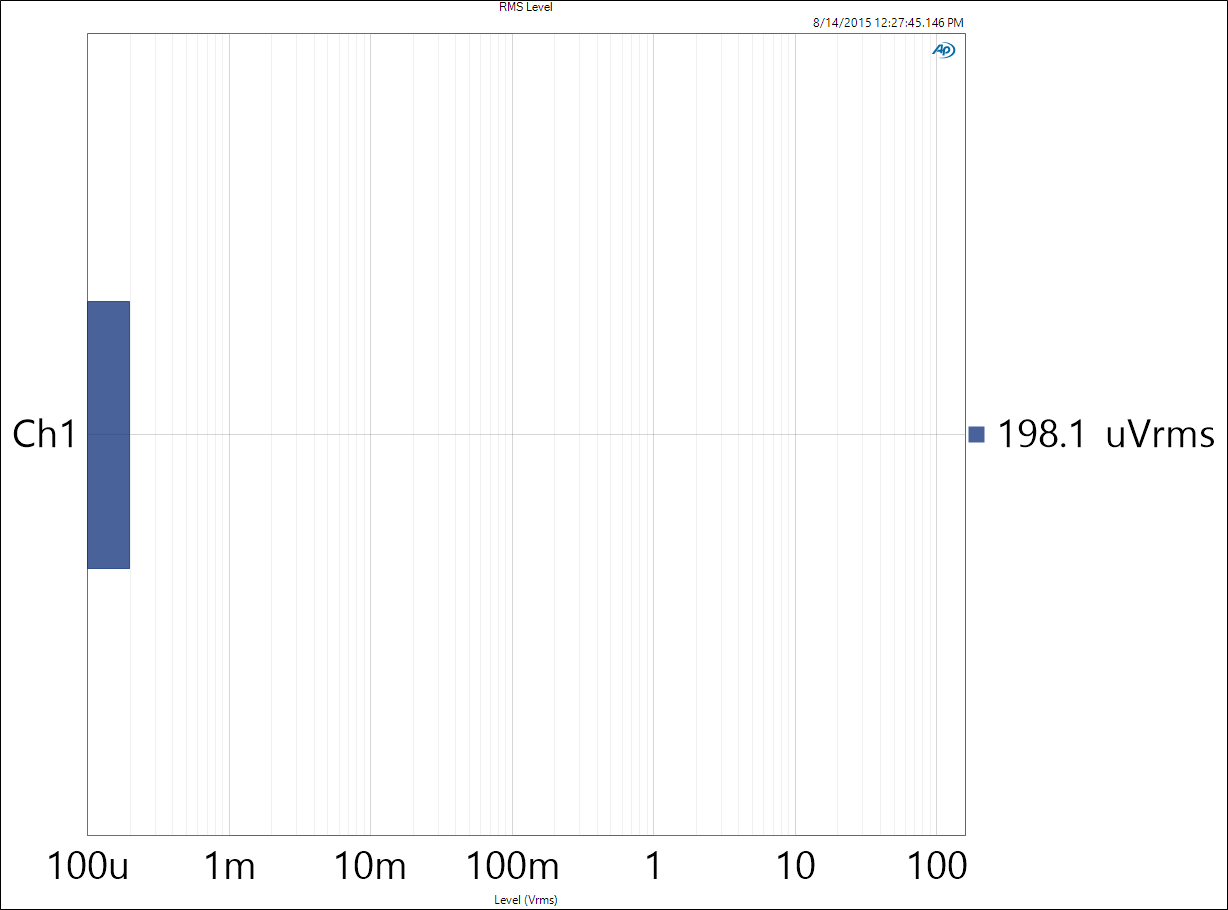Viewport: 1228px width, 910px height.
Task: Click the 100m axis label
Action: point(512,866)
